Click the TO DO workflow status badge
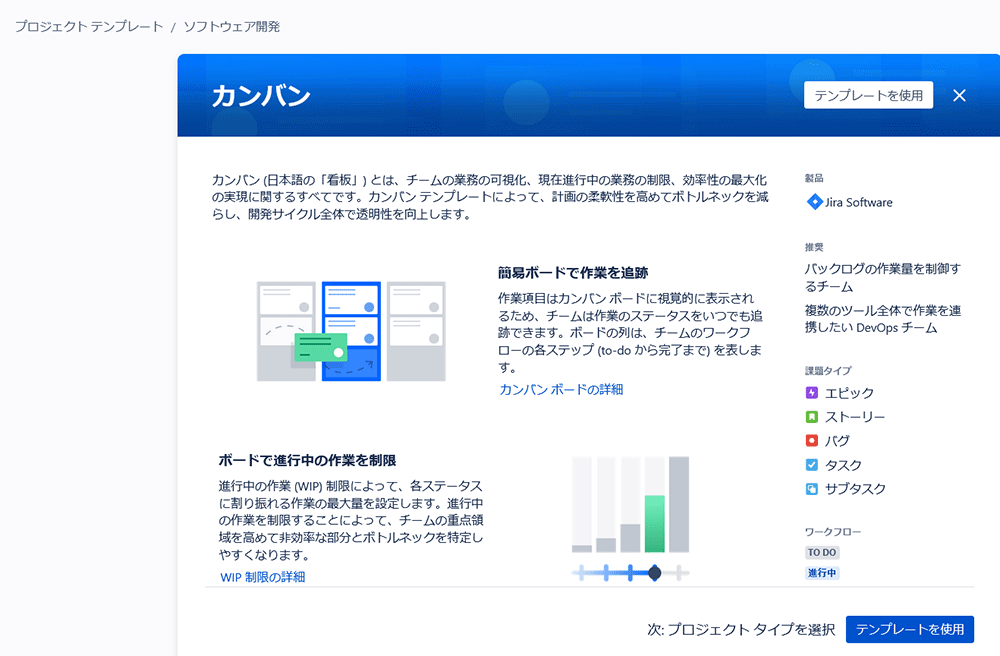1000x656 pixels. [822, 552]
